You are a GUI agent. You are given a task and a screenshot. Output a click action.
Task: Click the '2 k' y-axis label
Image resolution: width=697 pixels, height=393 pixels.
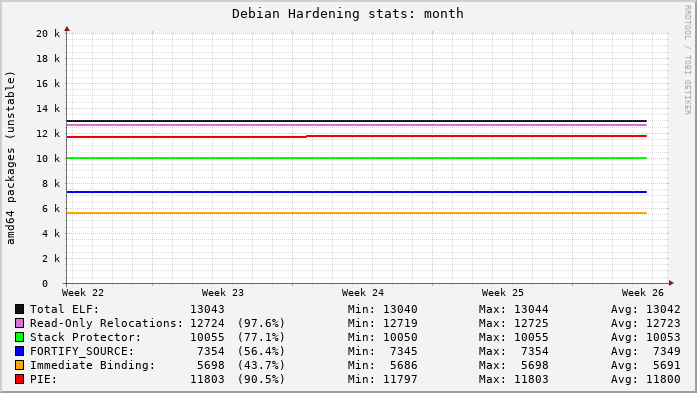click(x=51, y=258)
